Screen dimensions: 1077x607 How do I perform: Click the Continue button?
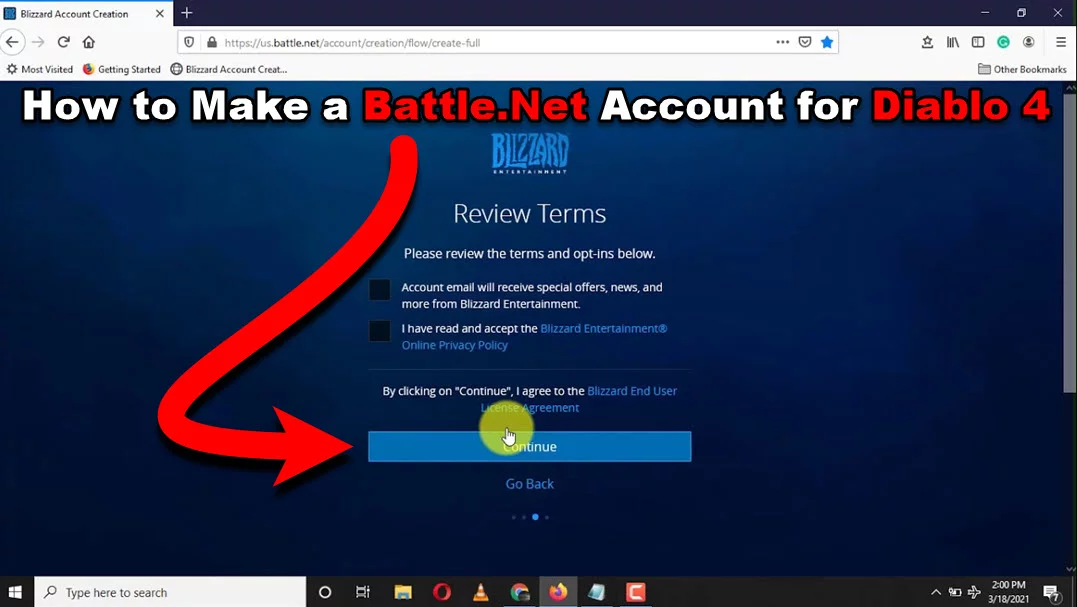click(530, 446)
